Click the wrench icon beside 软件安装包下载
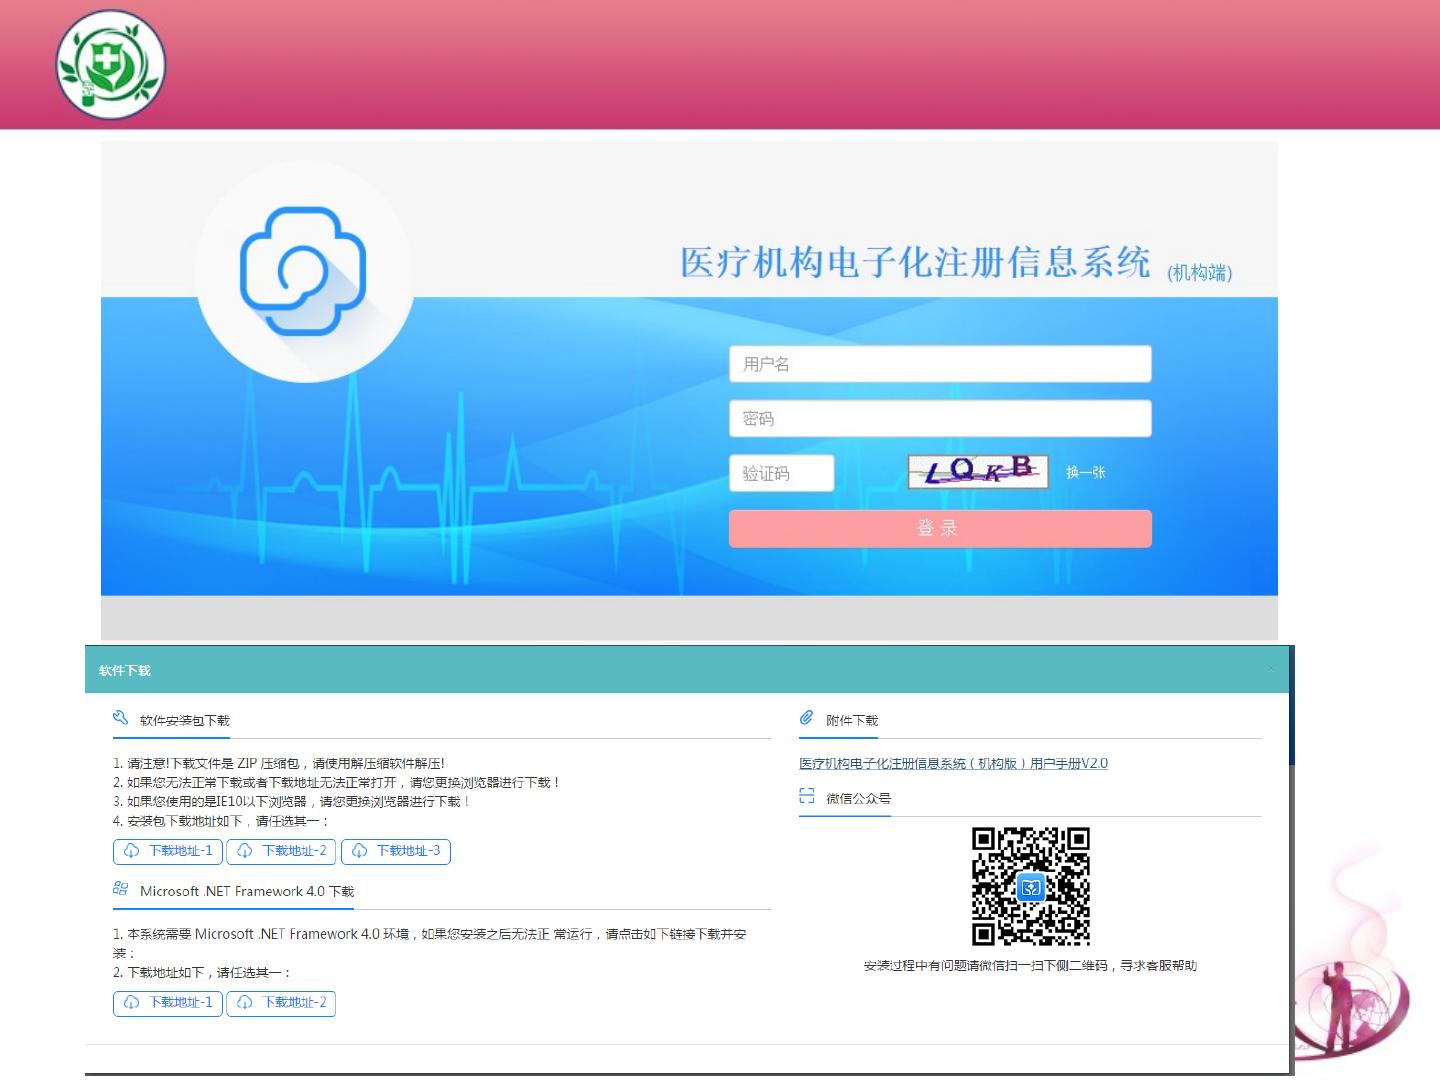The width and height of the screenshot is (1440, 1080). click(x=121, y=718)
